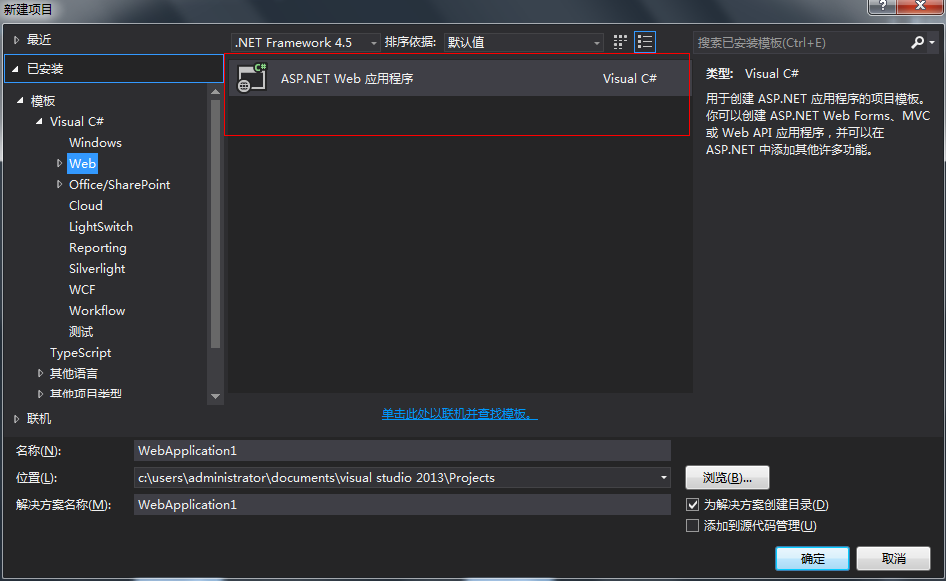946x581 pixels.
Task: Open the 排序依据 默认值 dropdown
Action: point(524,42)
